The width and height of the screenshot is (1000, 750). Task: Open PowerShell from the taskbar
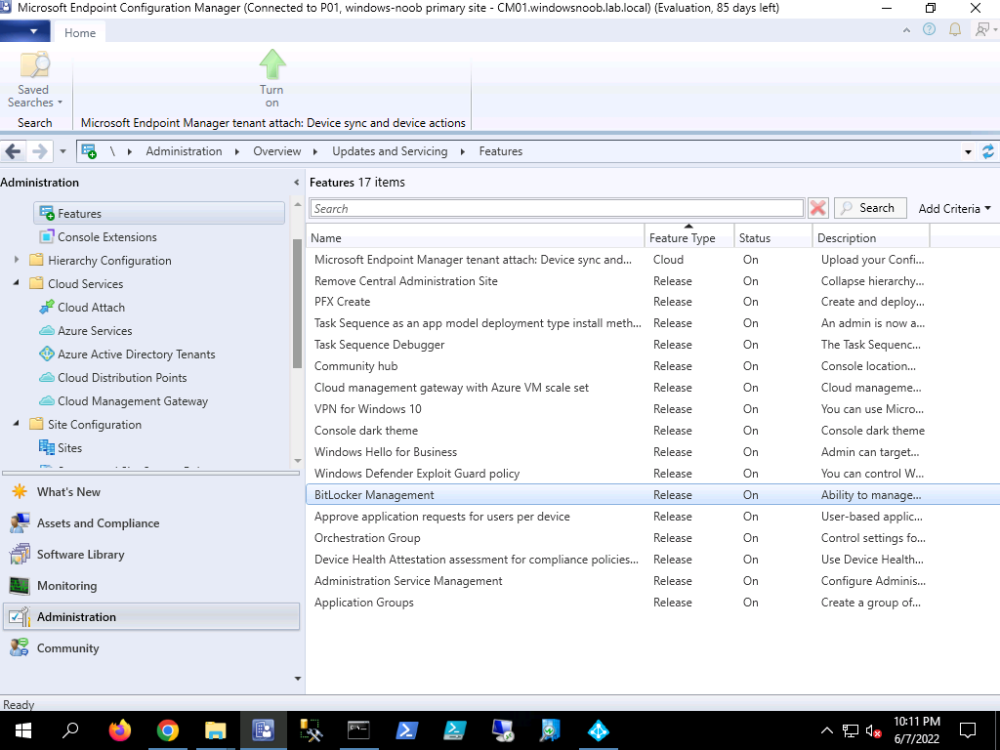pos(406,730)
